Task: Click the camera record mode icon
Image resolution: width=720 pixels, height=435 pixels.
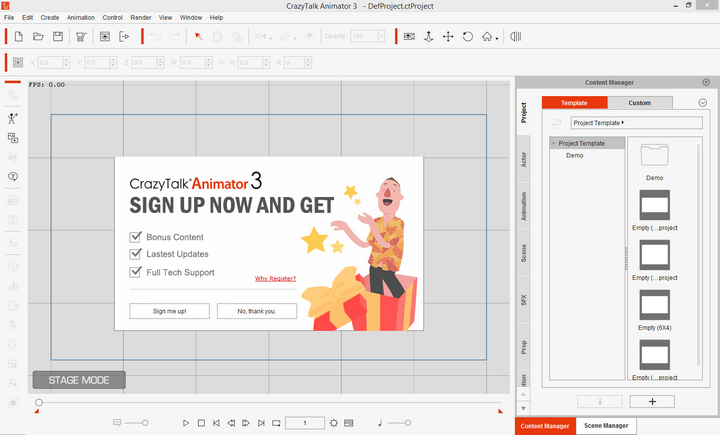Action: (x=409, y=37)
